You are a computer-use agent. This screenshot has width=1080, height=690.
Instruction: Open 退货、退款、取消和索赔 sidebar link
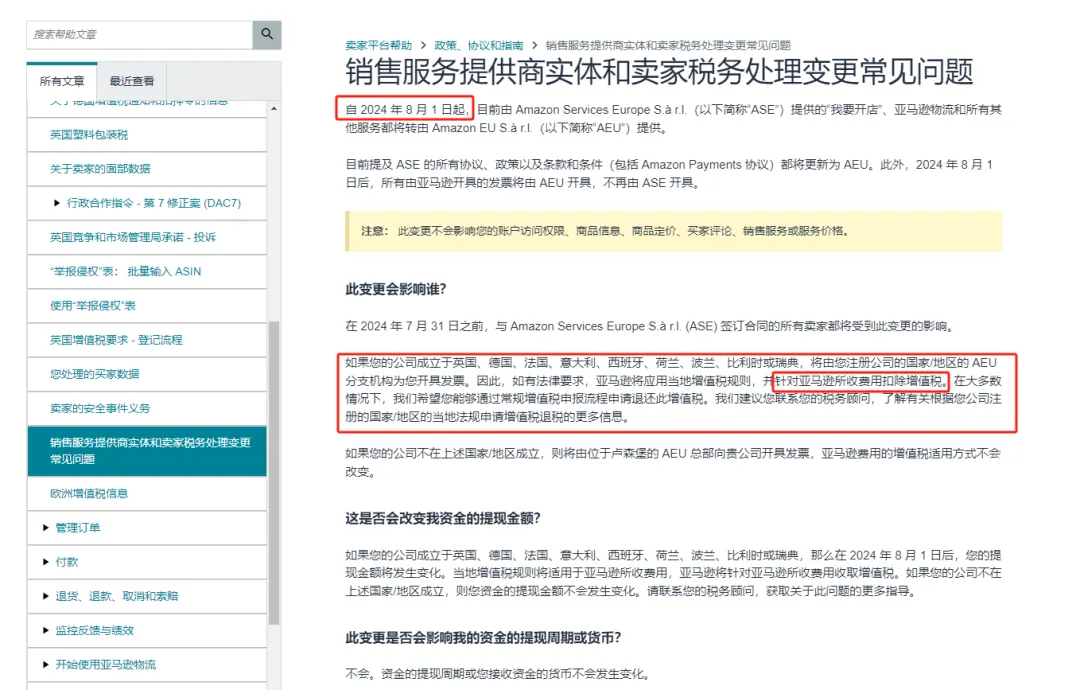(116, 596)
